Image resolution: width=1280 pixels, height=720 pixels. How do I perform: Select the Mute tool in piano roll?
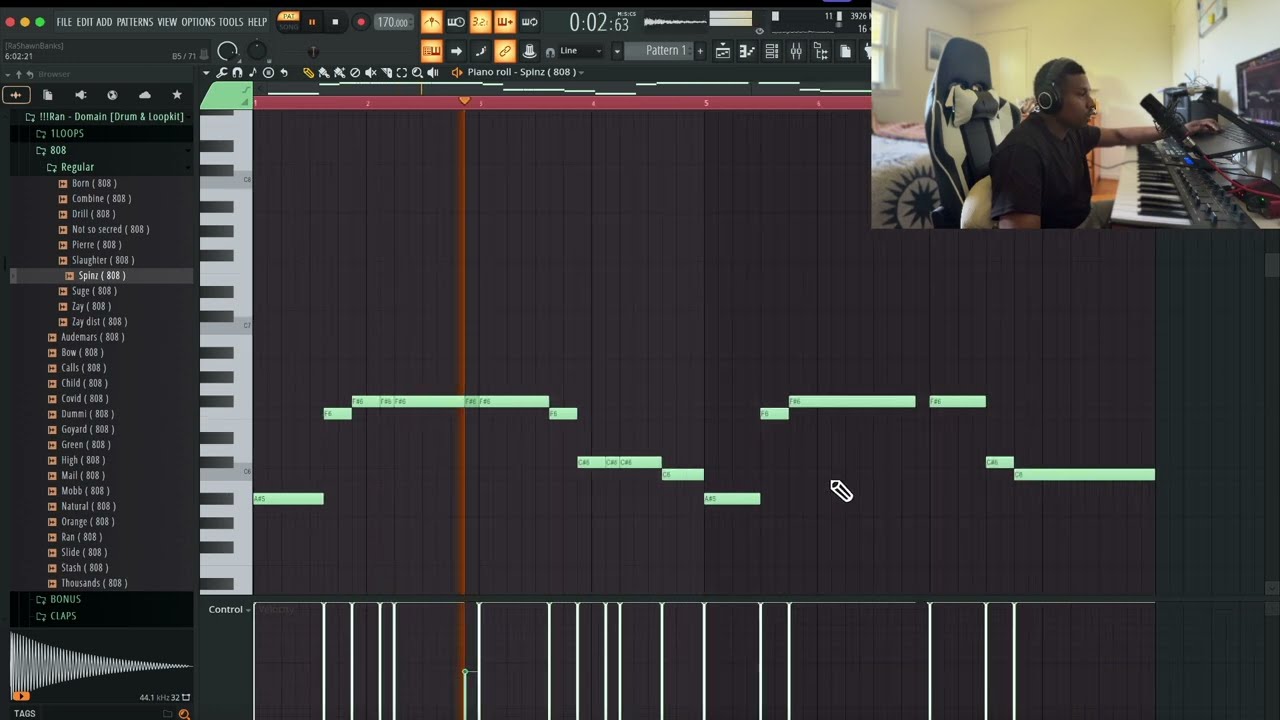point(371,72)
